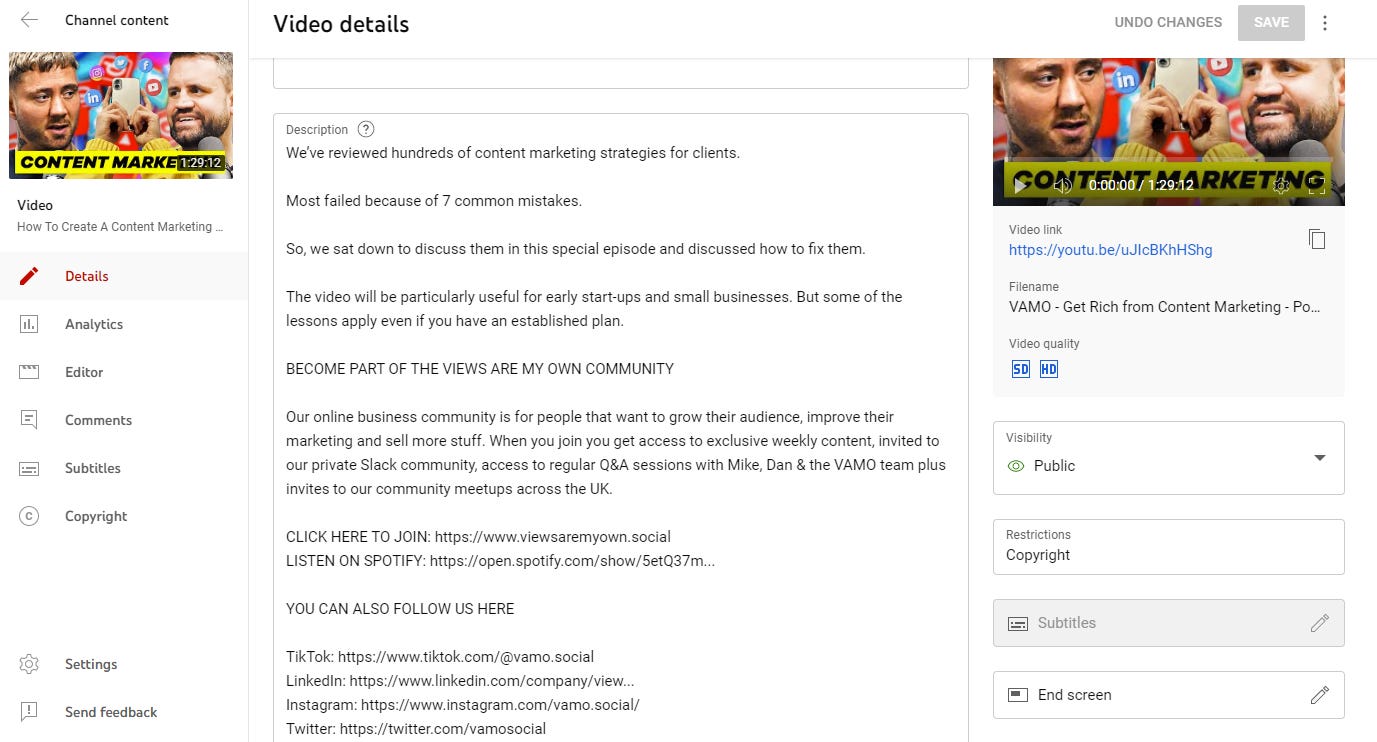This screenshot has height=742, width=1377.
Task: Expand the Restrictions Copyright panel
Action: click(x=1168, y=547)
